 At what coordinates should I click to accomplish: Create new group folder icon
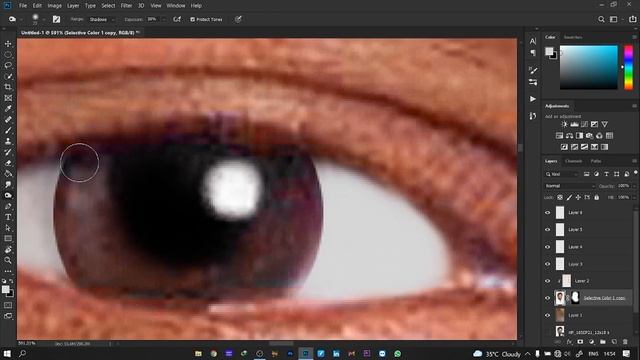602,342
